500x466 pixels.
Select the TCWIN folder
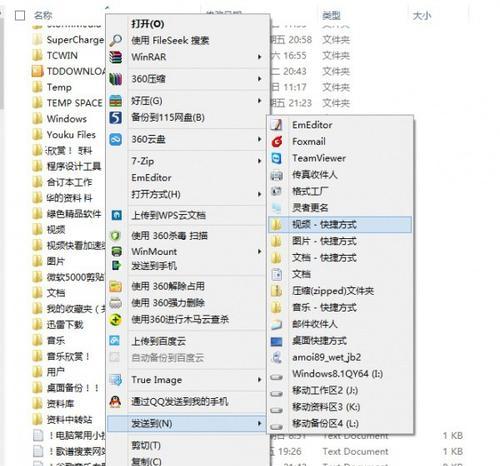pos(62,55)
